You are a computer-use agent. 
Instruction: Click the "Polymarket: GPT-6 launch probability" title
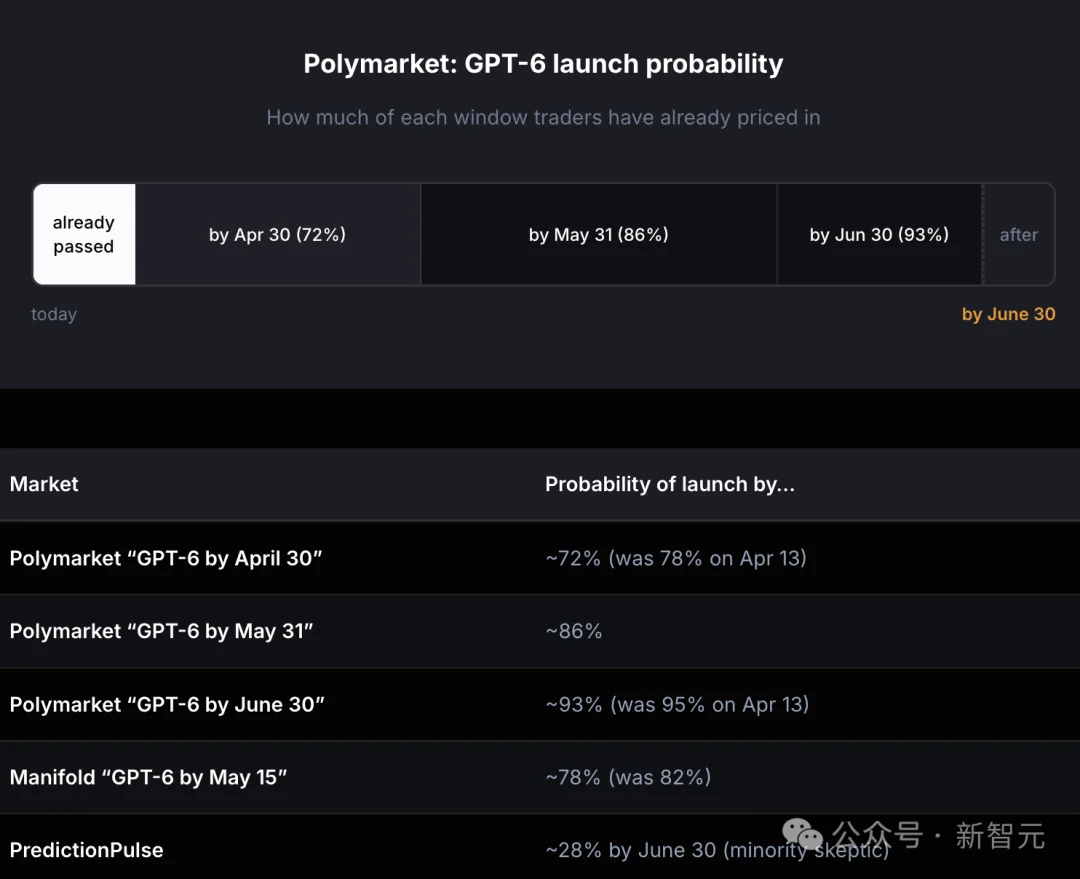(543, 64)
